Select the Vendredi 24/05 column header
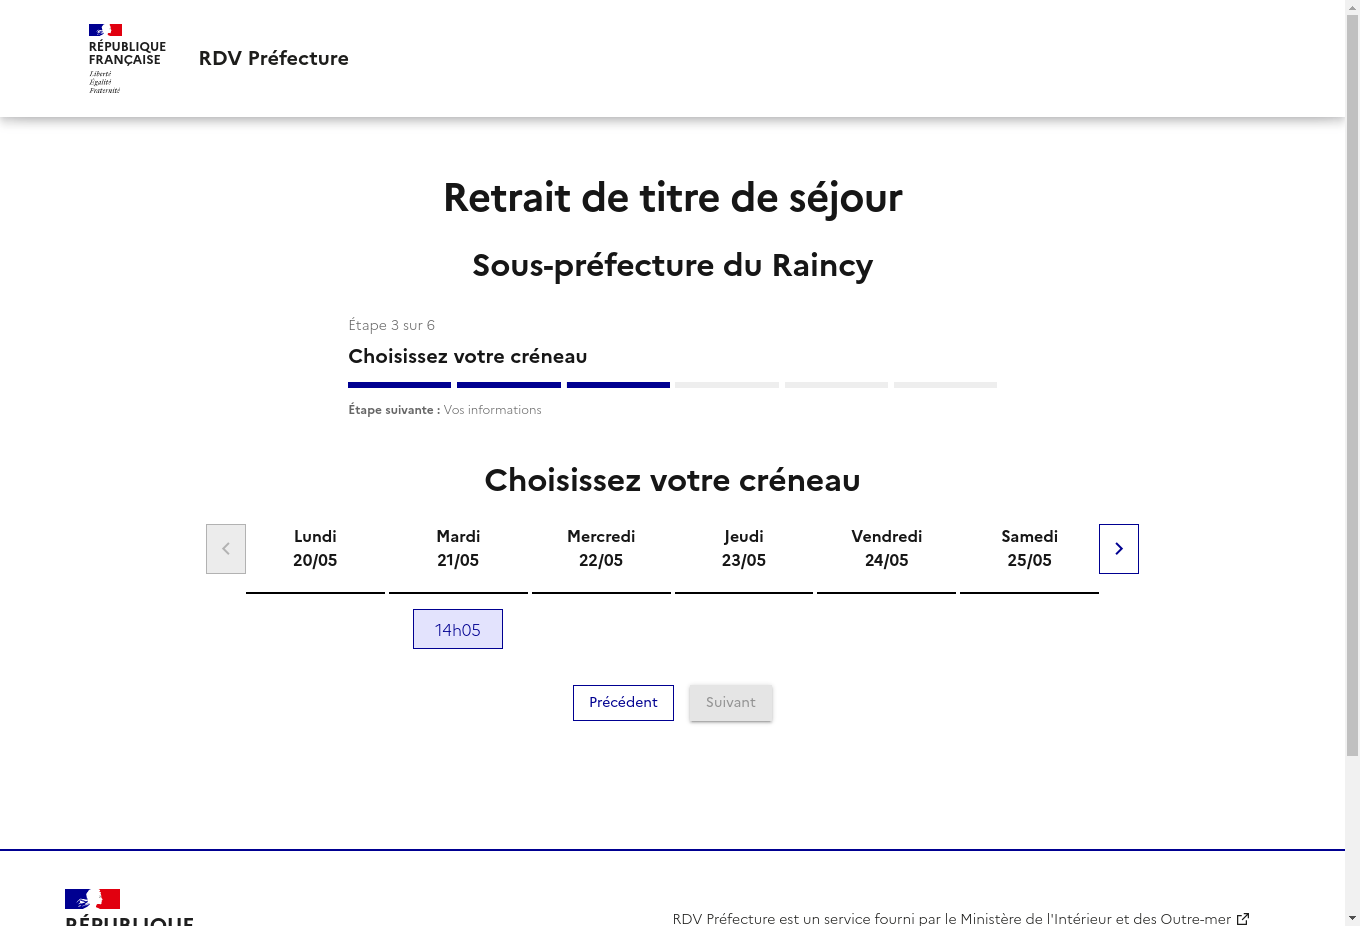1360x926 pixels. 887,549
